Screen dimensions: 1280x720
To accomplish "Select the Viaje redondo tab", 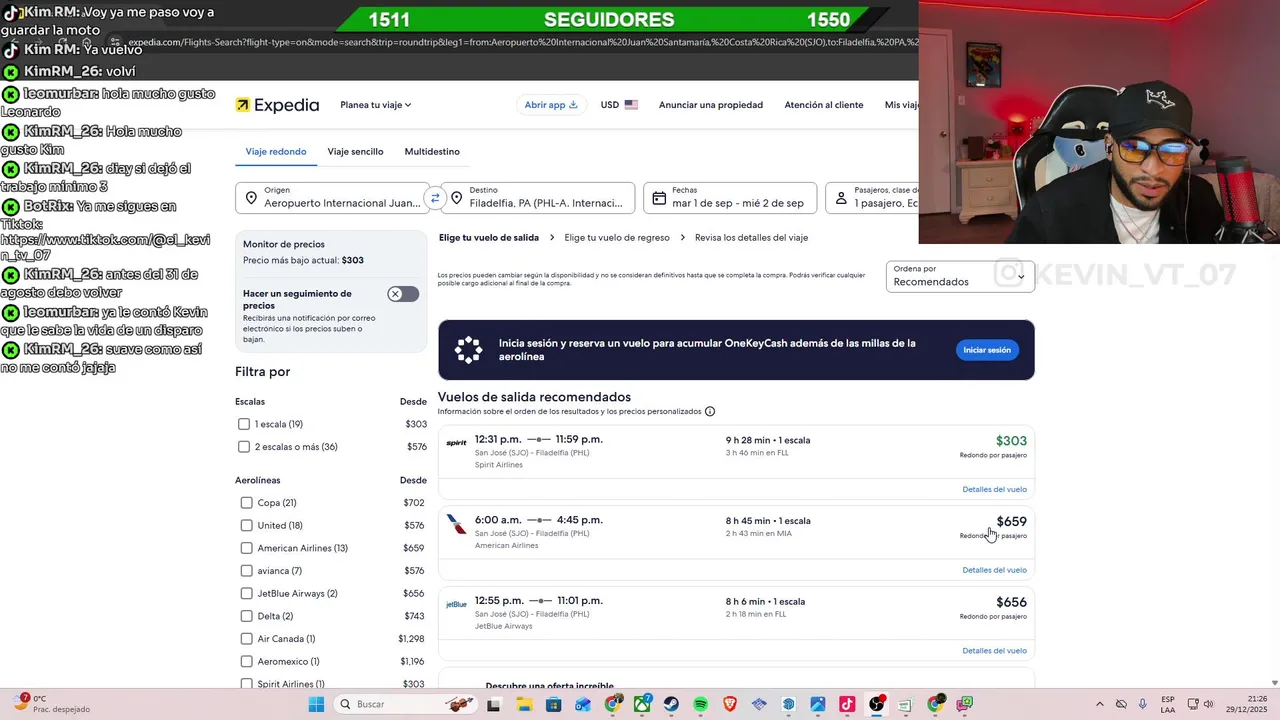I will (x=276, y=152).
